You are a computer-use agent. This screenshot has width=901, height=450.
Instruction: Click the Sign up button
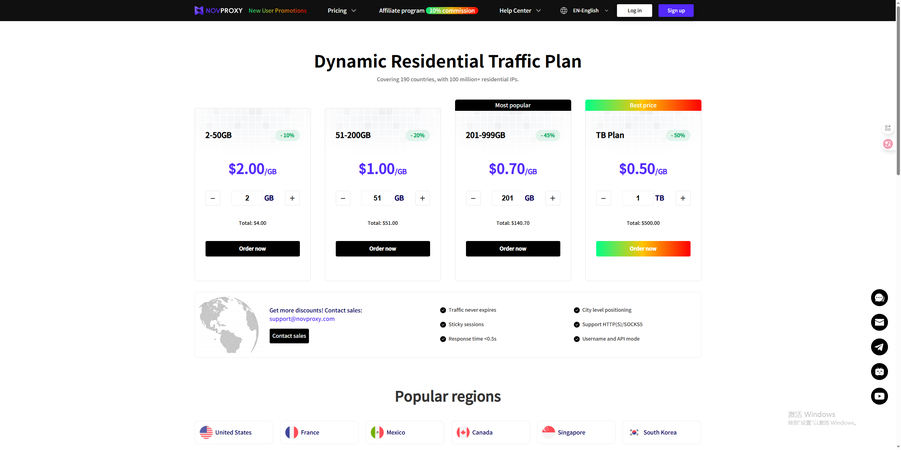[675, 11]
